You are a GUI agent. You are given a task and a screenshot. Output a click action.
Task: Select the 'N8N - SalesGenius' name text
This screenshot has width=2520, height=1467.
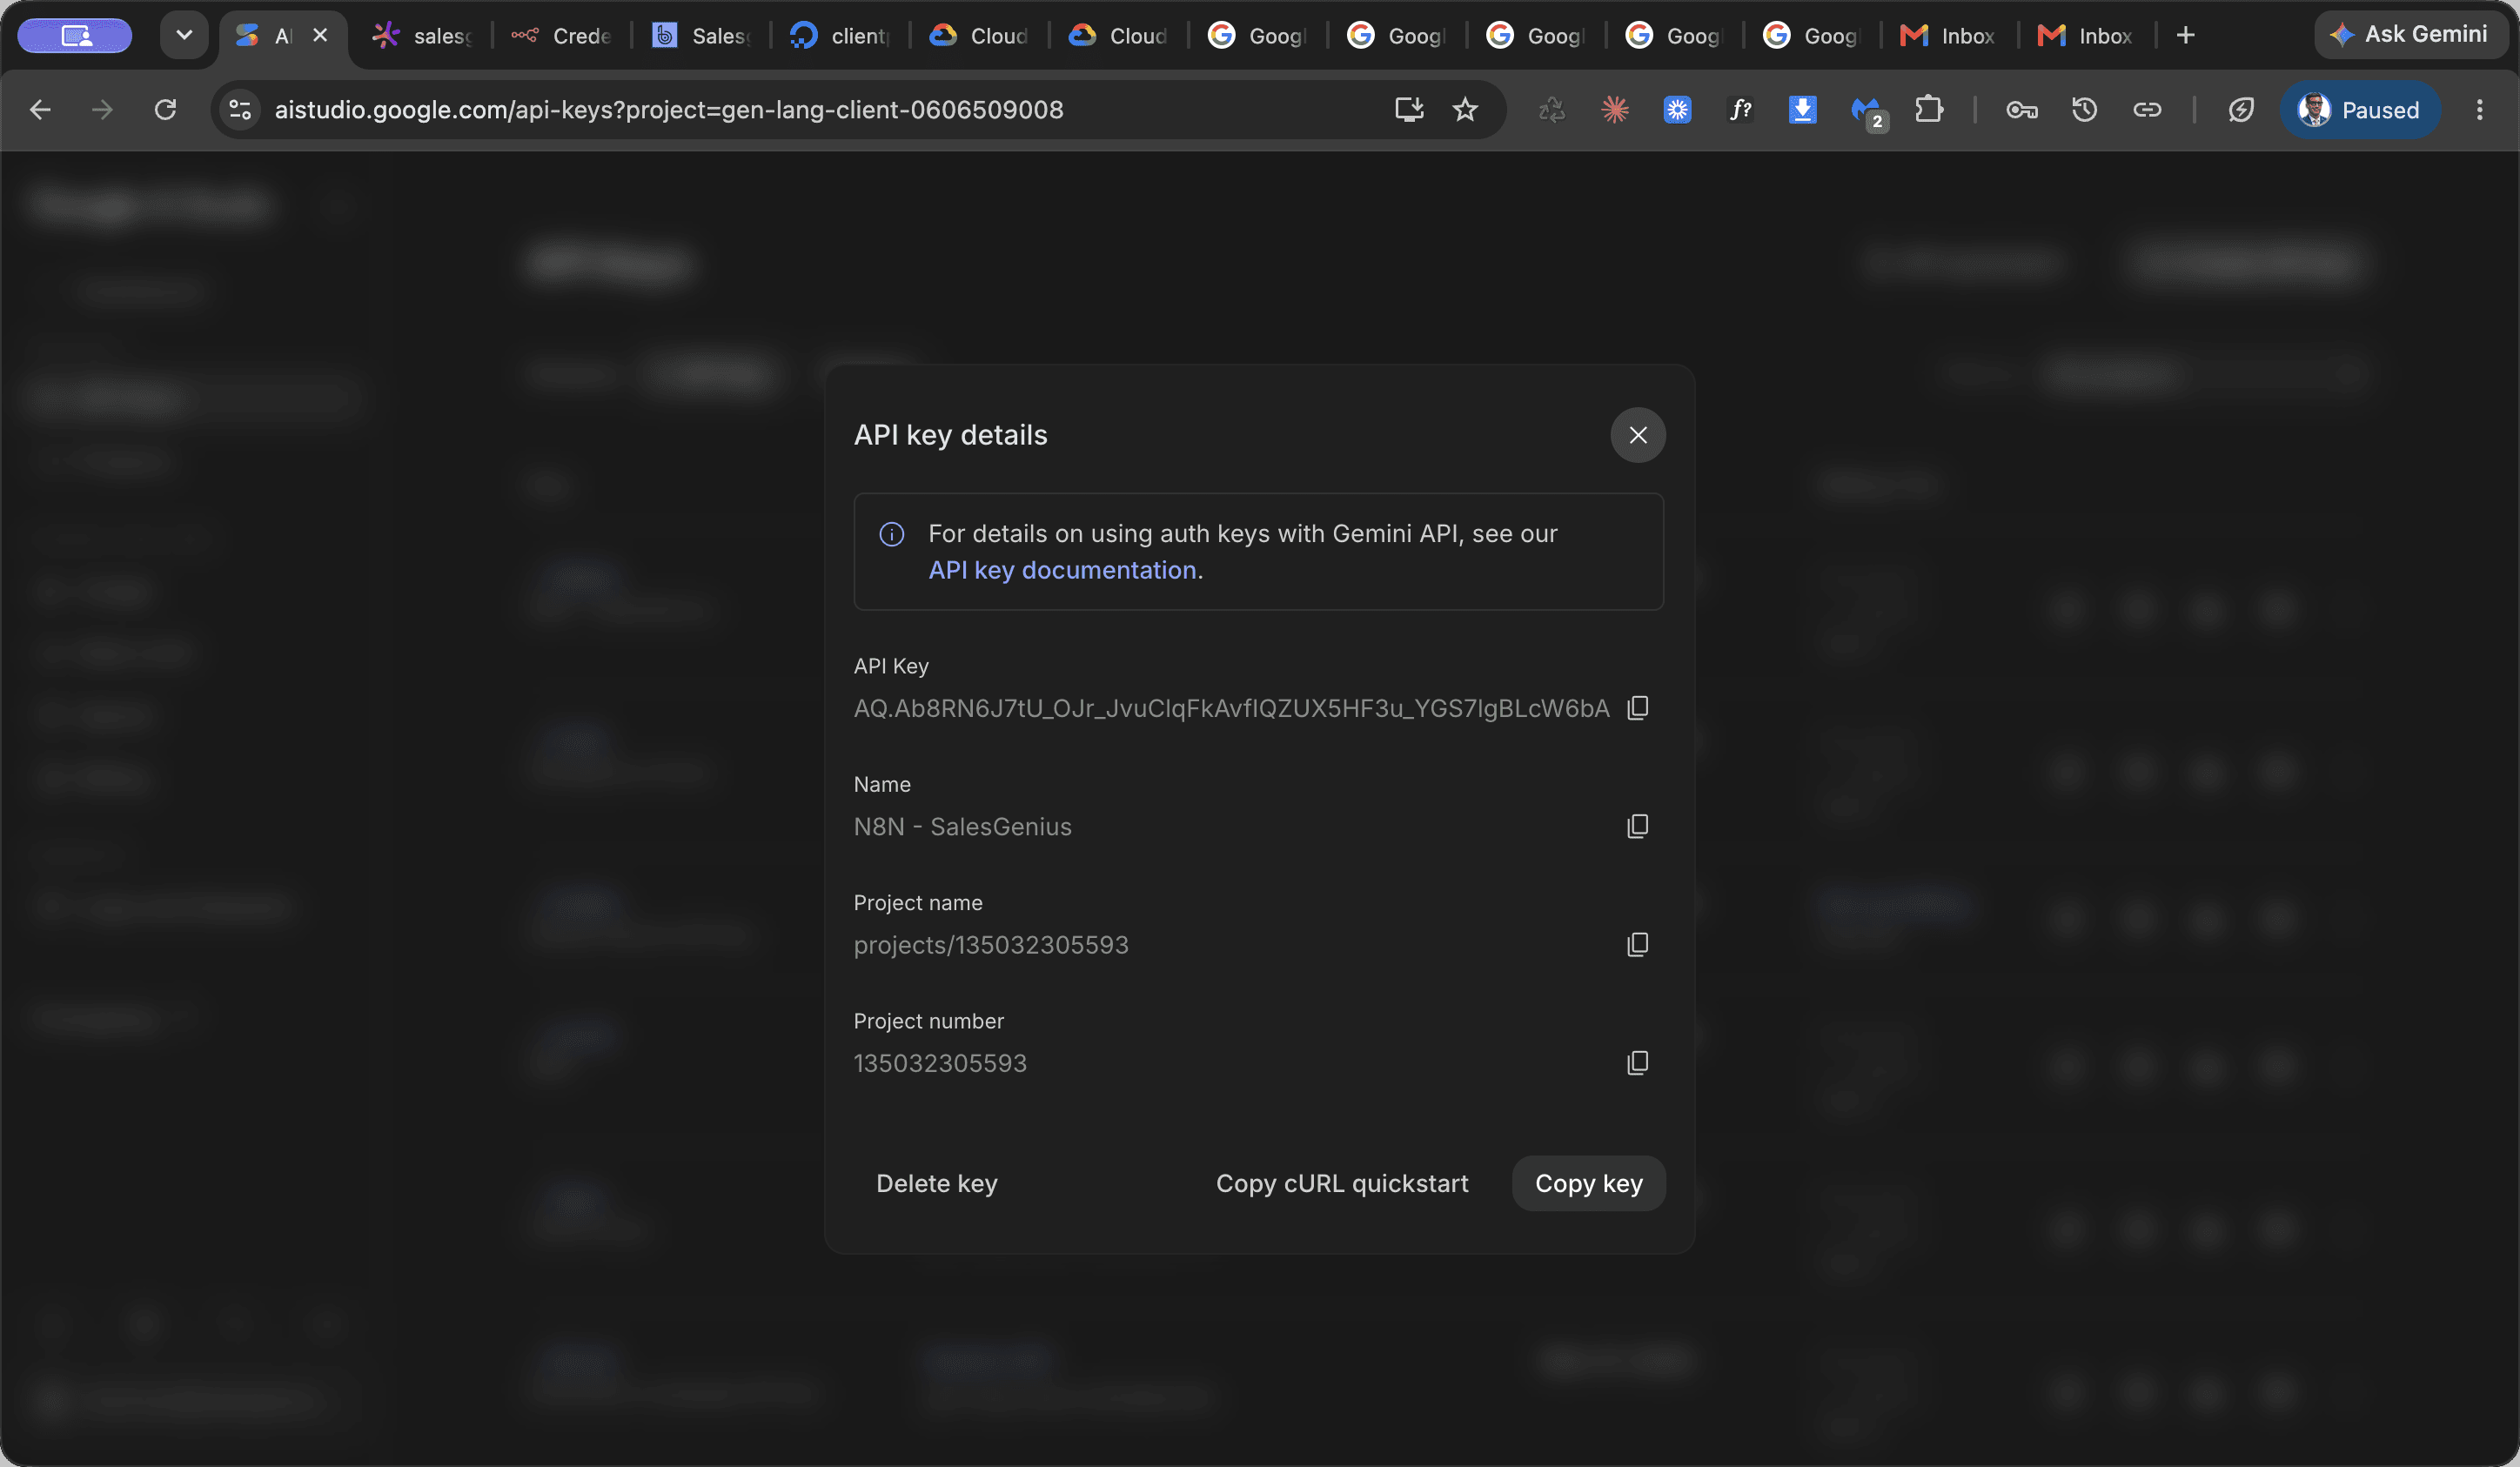click(x=962, y=827)
